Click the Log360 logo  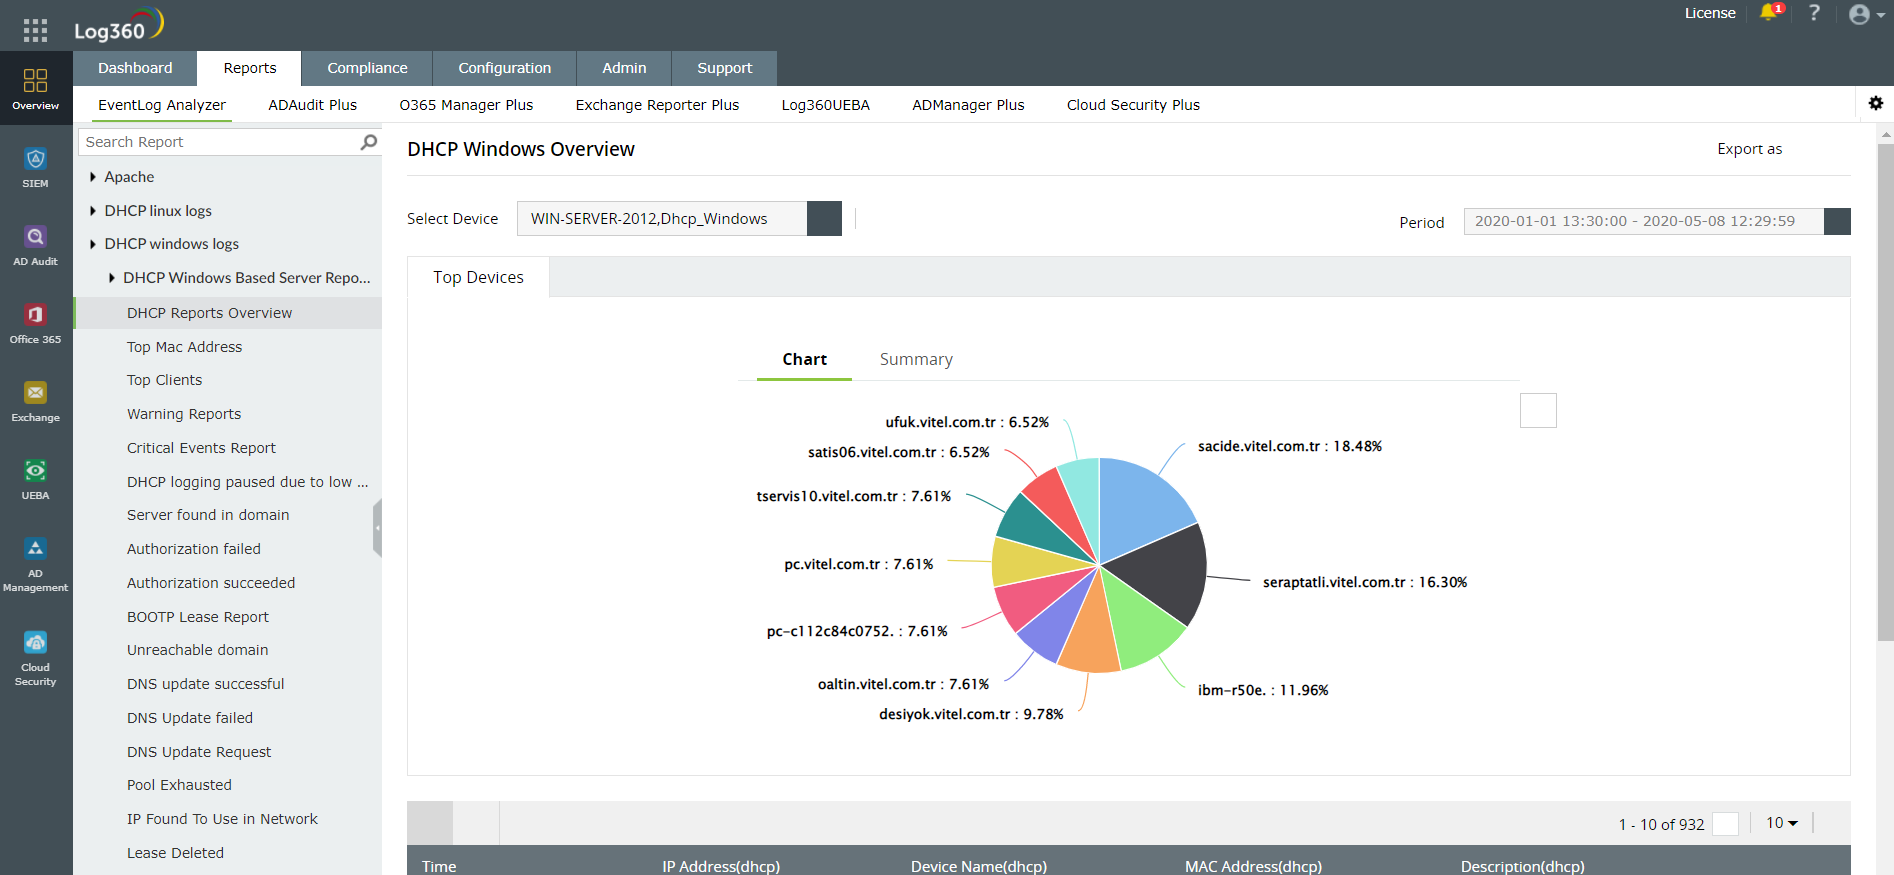(x=119, y=25)
